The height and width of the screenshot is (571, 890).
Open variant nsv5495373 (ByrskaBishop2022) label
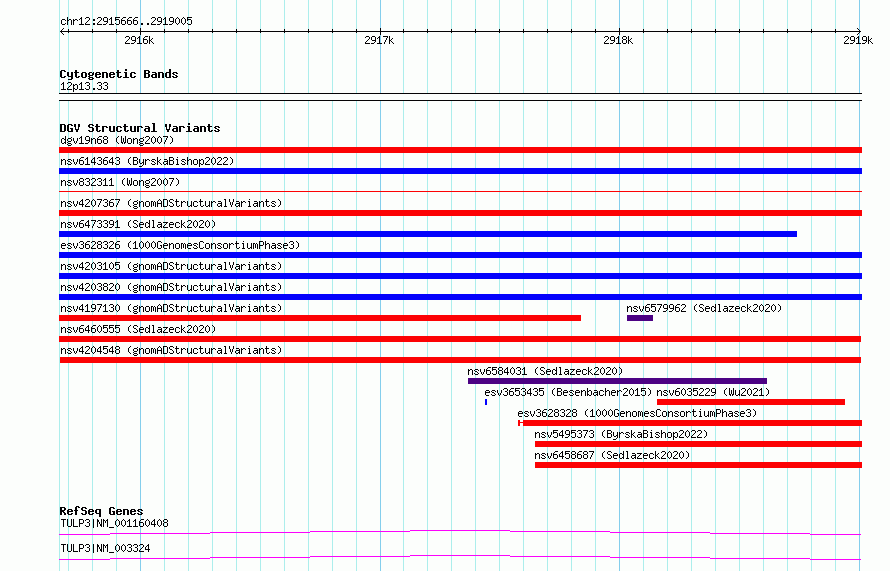tap(621, 434)
